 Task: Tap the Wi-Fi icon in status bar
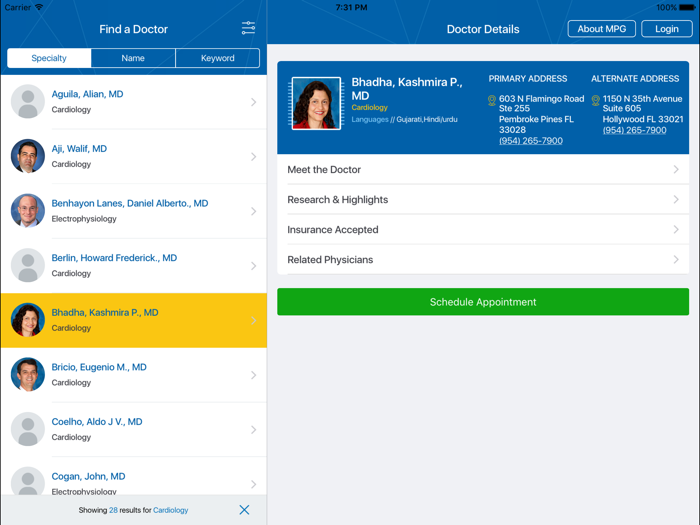[x=39, y=7]
